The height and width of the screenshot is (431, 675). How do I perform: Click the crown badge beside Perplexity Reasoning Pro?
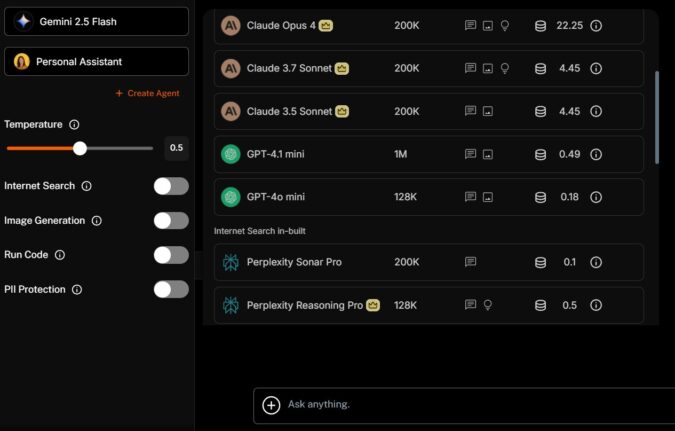373,305
